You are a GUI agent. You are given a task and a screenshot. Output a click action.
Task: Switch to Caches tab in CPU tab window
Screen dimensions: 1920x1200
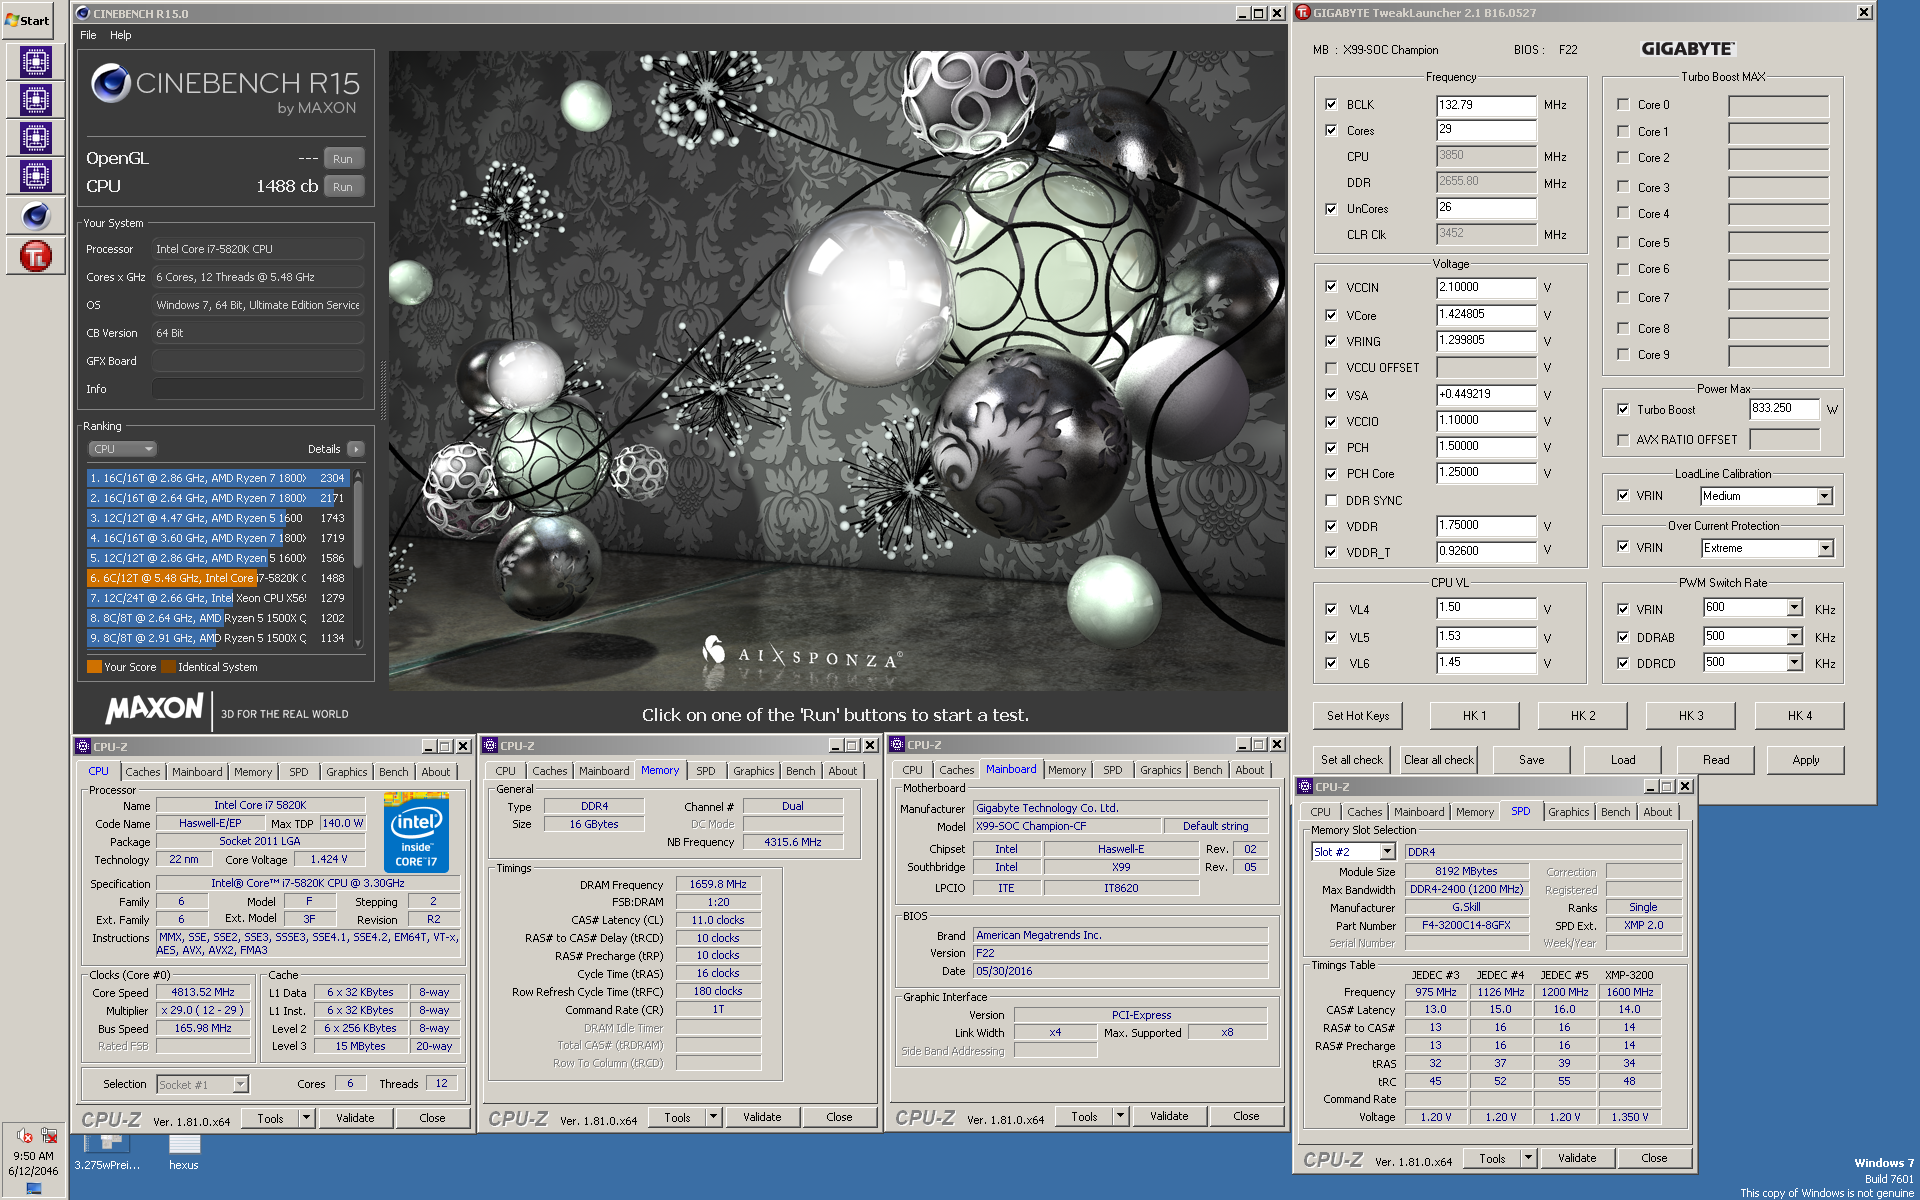tap(142, 772)
